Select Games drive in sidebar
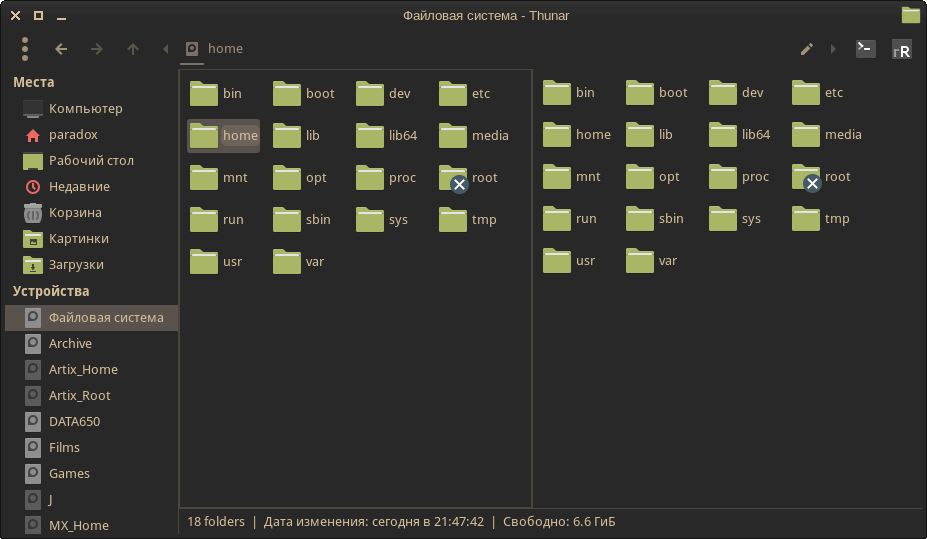This screenshot has width=927, height=539. pos(92,473)
